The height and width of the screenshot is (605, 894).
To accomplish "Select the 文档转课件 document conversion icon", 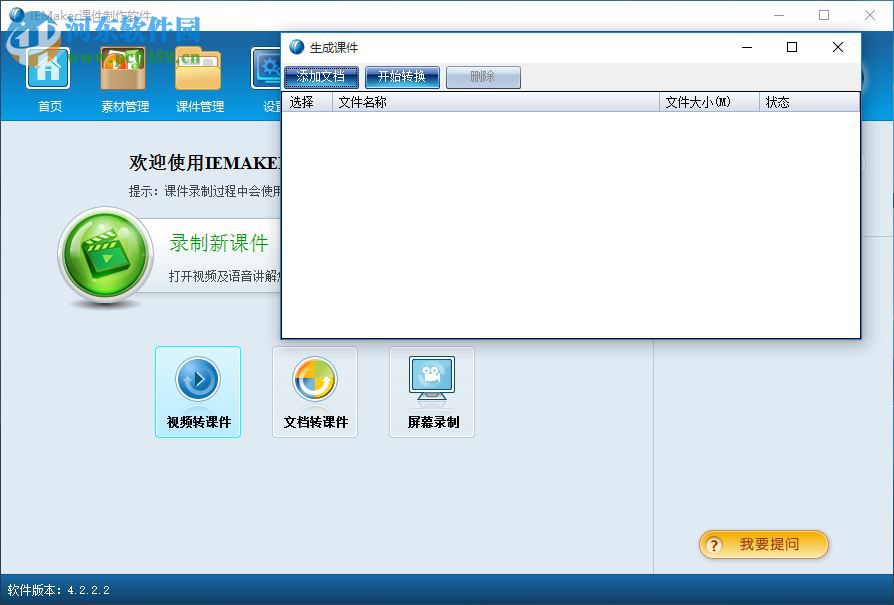I will [315, 391].
